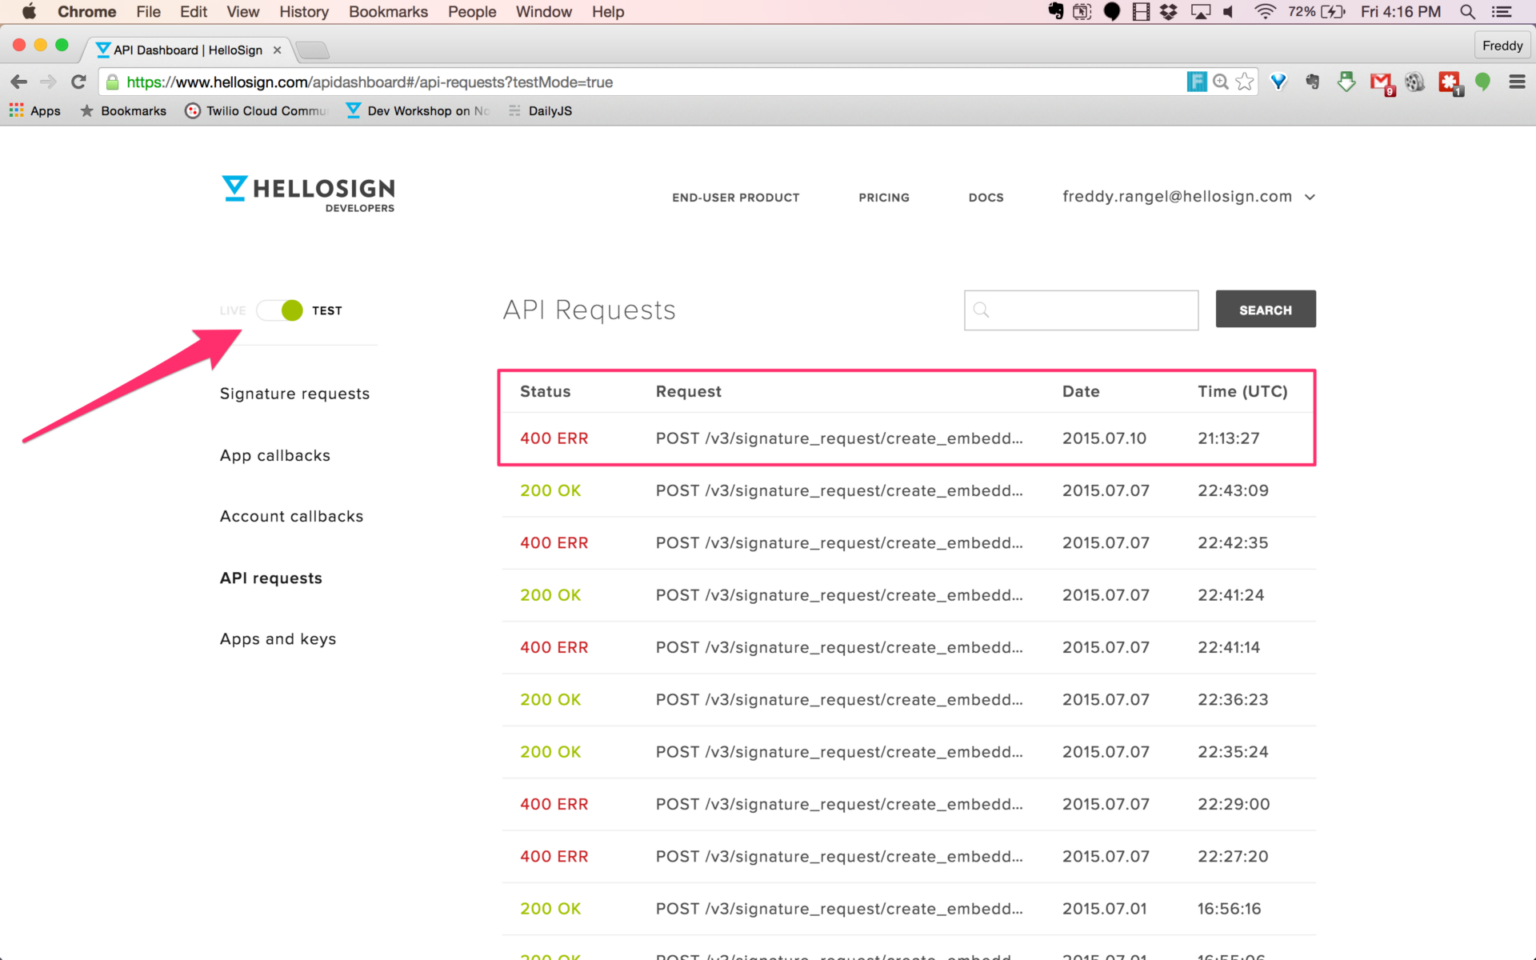
Task: Click the Gmail extension icon
Action: [x=1381, y=82]
